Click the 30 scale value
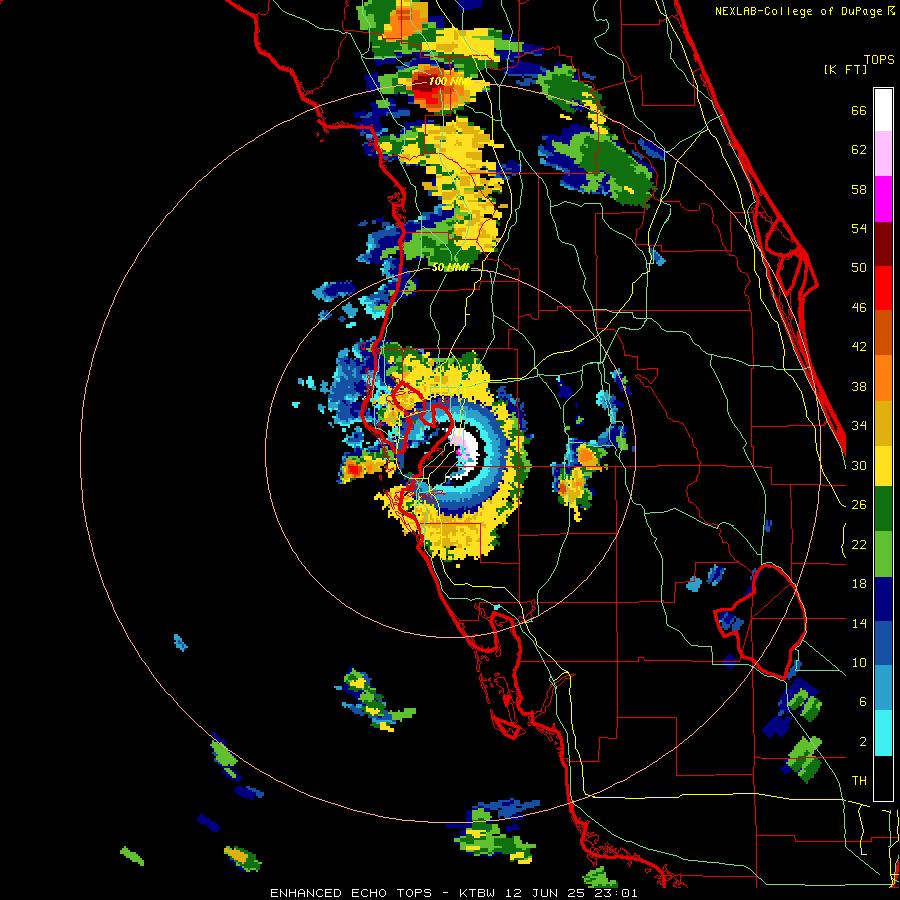Viewport: 900px width, 900px height. [859, 465]
